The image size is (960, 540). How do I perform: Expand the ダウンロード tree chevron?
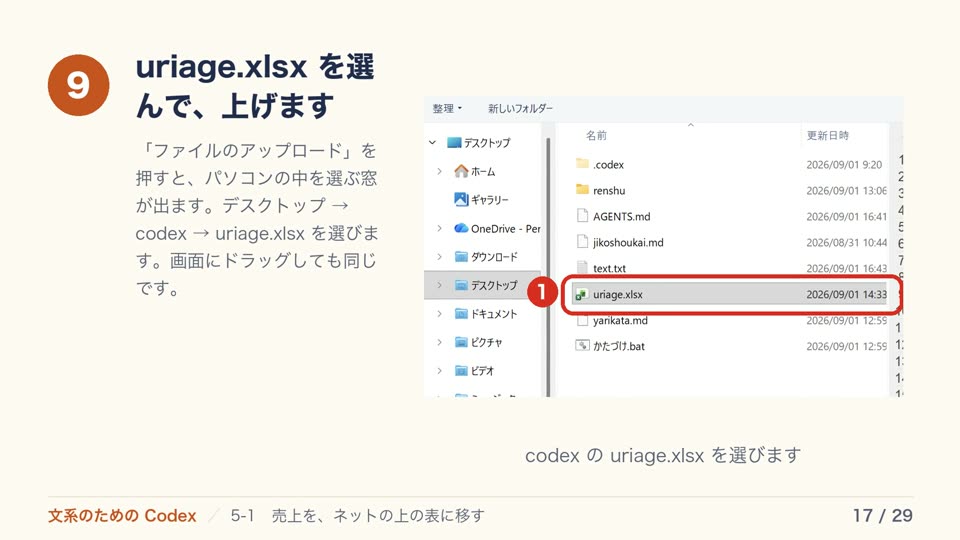439,257
